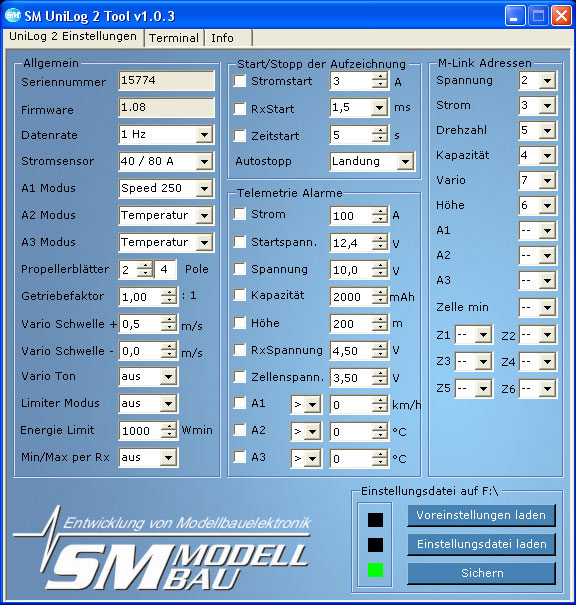Click the Kapazität alarm mAh spinner arrows
Screen dimensions: 576x605
(380, 296)
